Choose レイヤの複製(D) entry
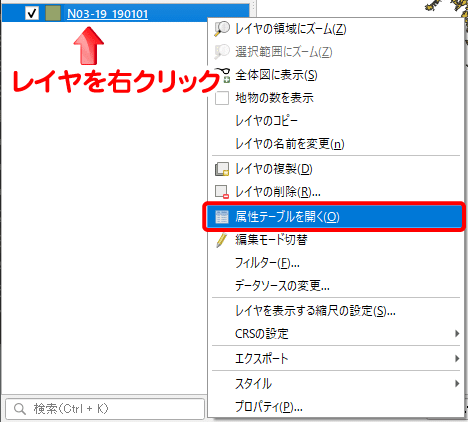 tap(336, 169)
